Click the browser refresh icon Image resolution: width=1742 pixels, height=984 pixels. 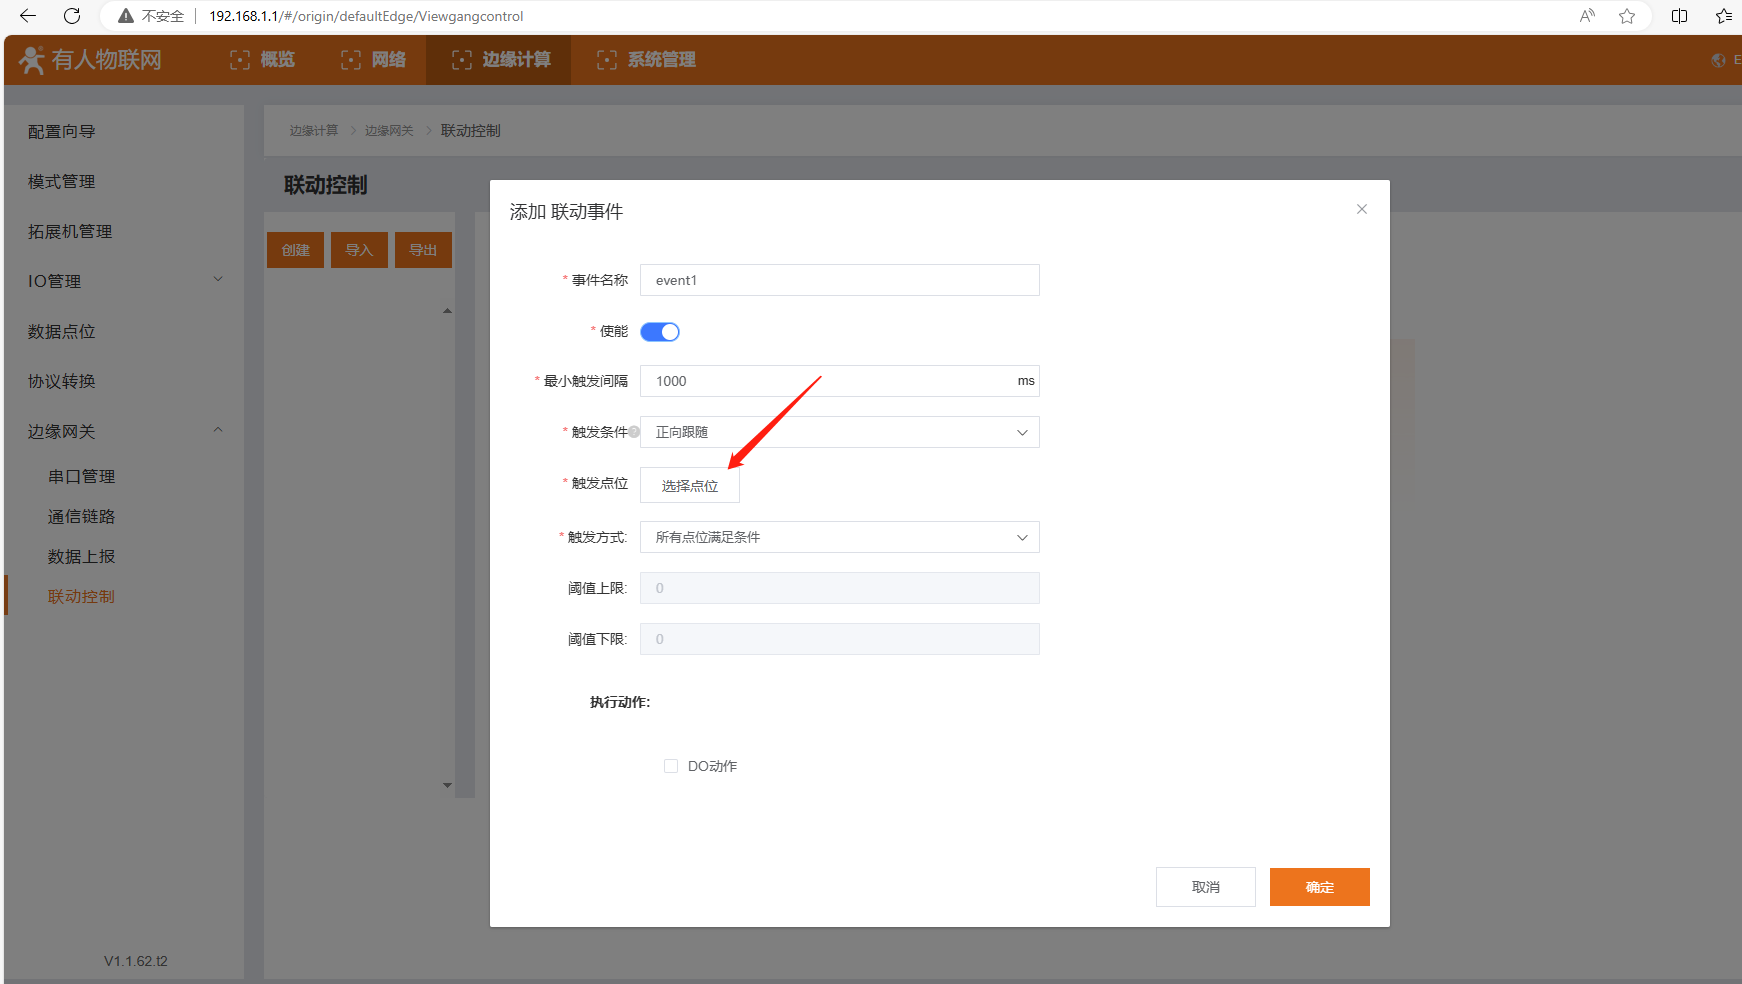[x=72, y=16]
